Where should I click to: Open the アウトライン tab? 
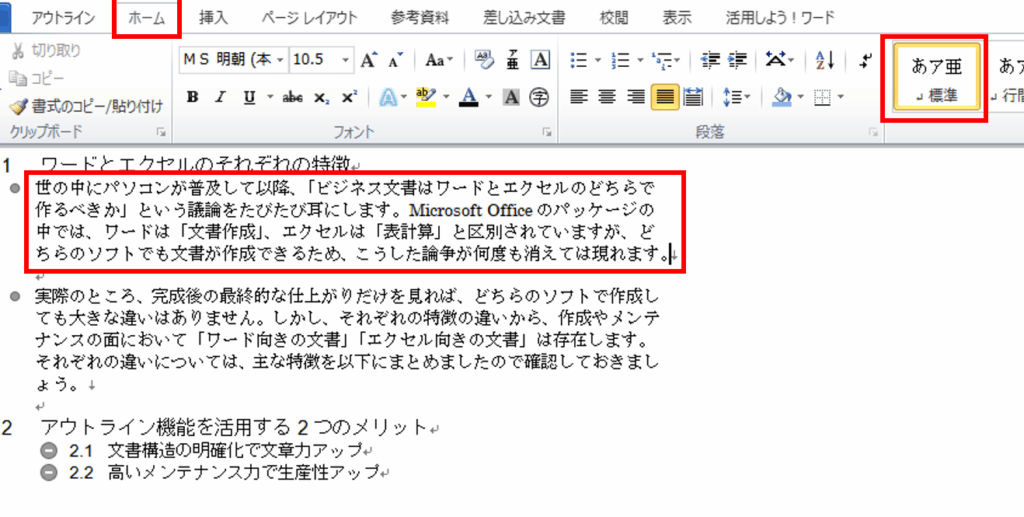(x=64, y=18)
